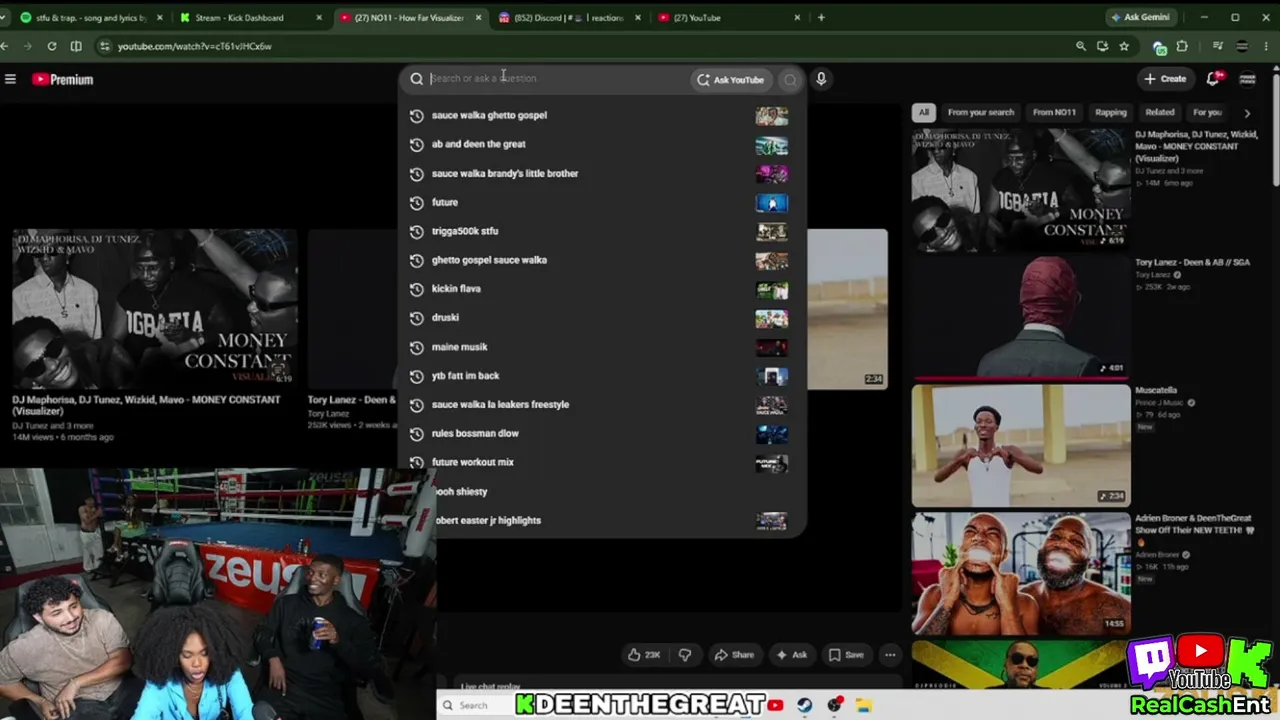1280x720 pixels.
Task: Click the Create button
Action: [x=1165, y=79]
